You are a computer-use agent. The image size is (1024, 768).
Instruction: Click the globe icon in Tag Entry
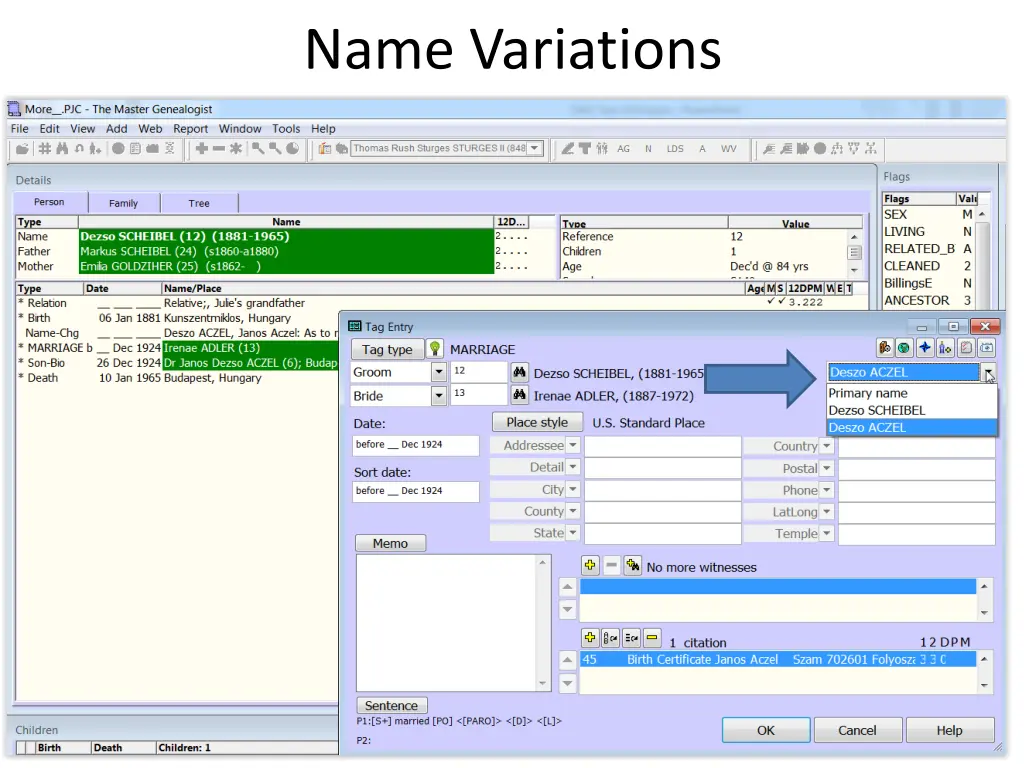coord(904,348)
